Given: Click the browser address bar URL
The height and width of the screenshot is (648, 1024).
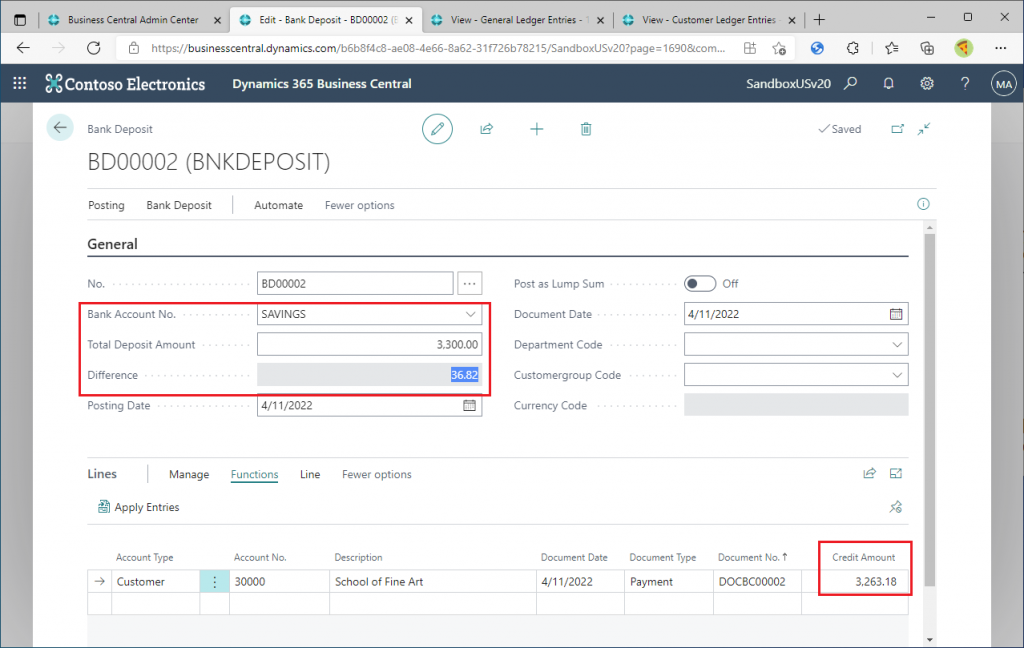Looking at the screenshot, I should [x=438, y=48].
